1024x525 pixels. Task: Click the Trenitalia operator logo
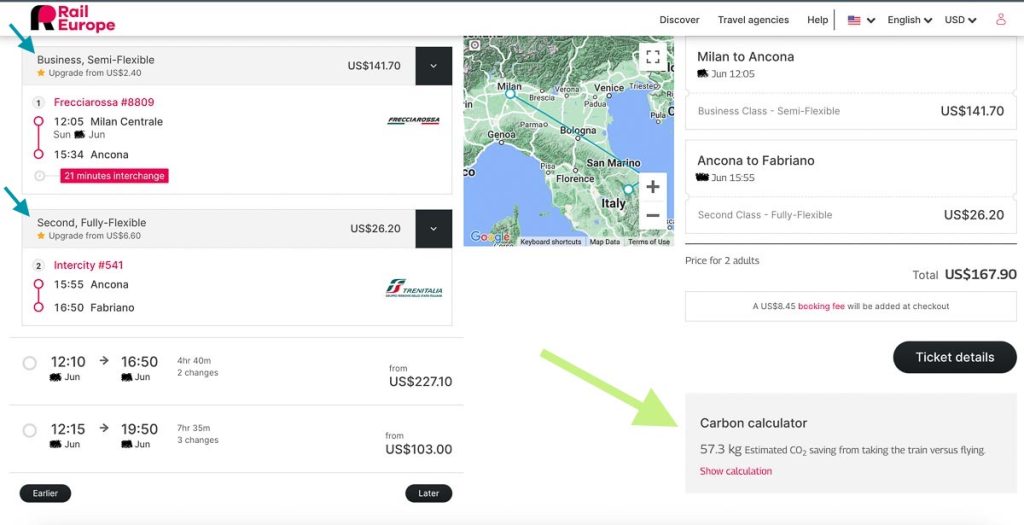tap(414, 288)
